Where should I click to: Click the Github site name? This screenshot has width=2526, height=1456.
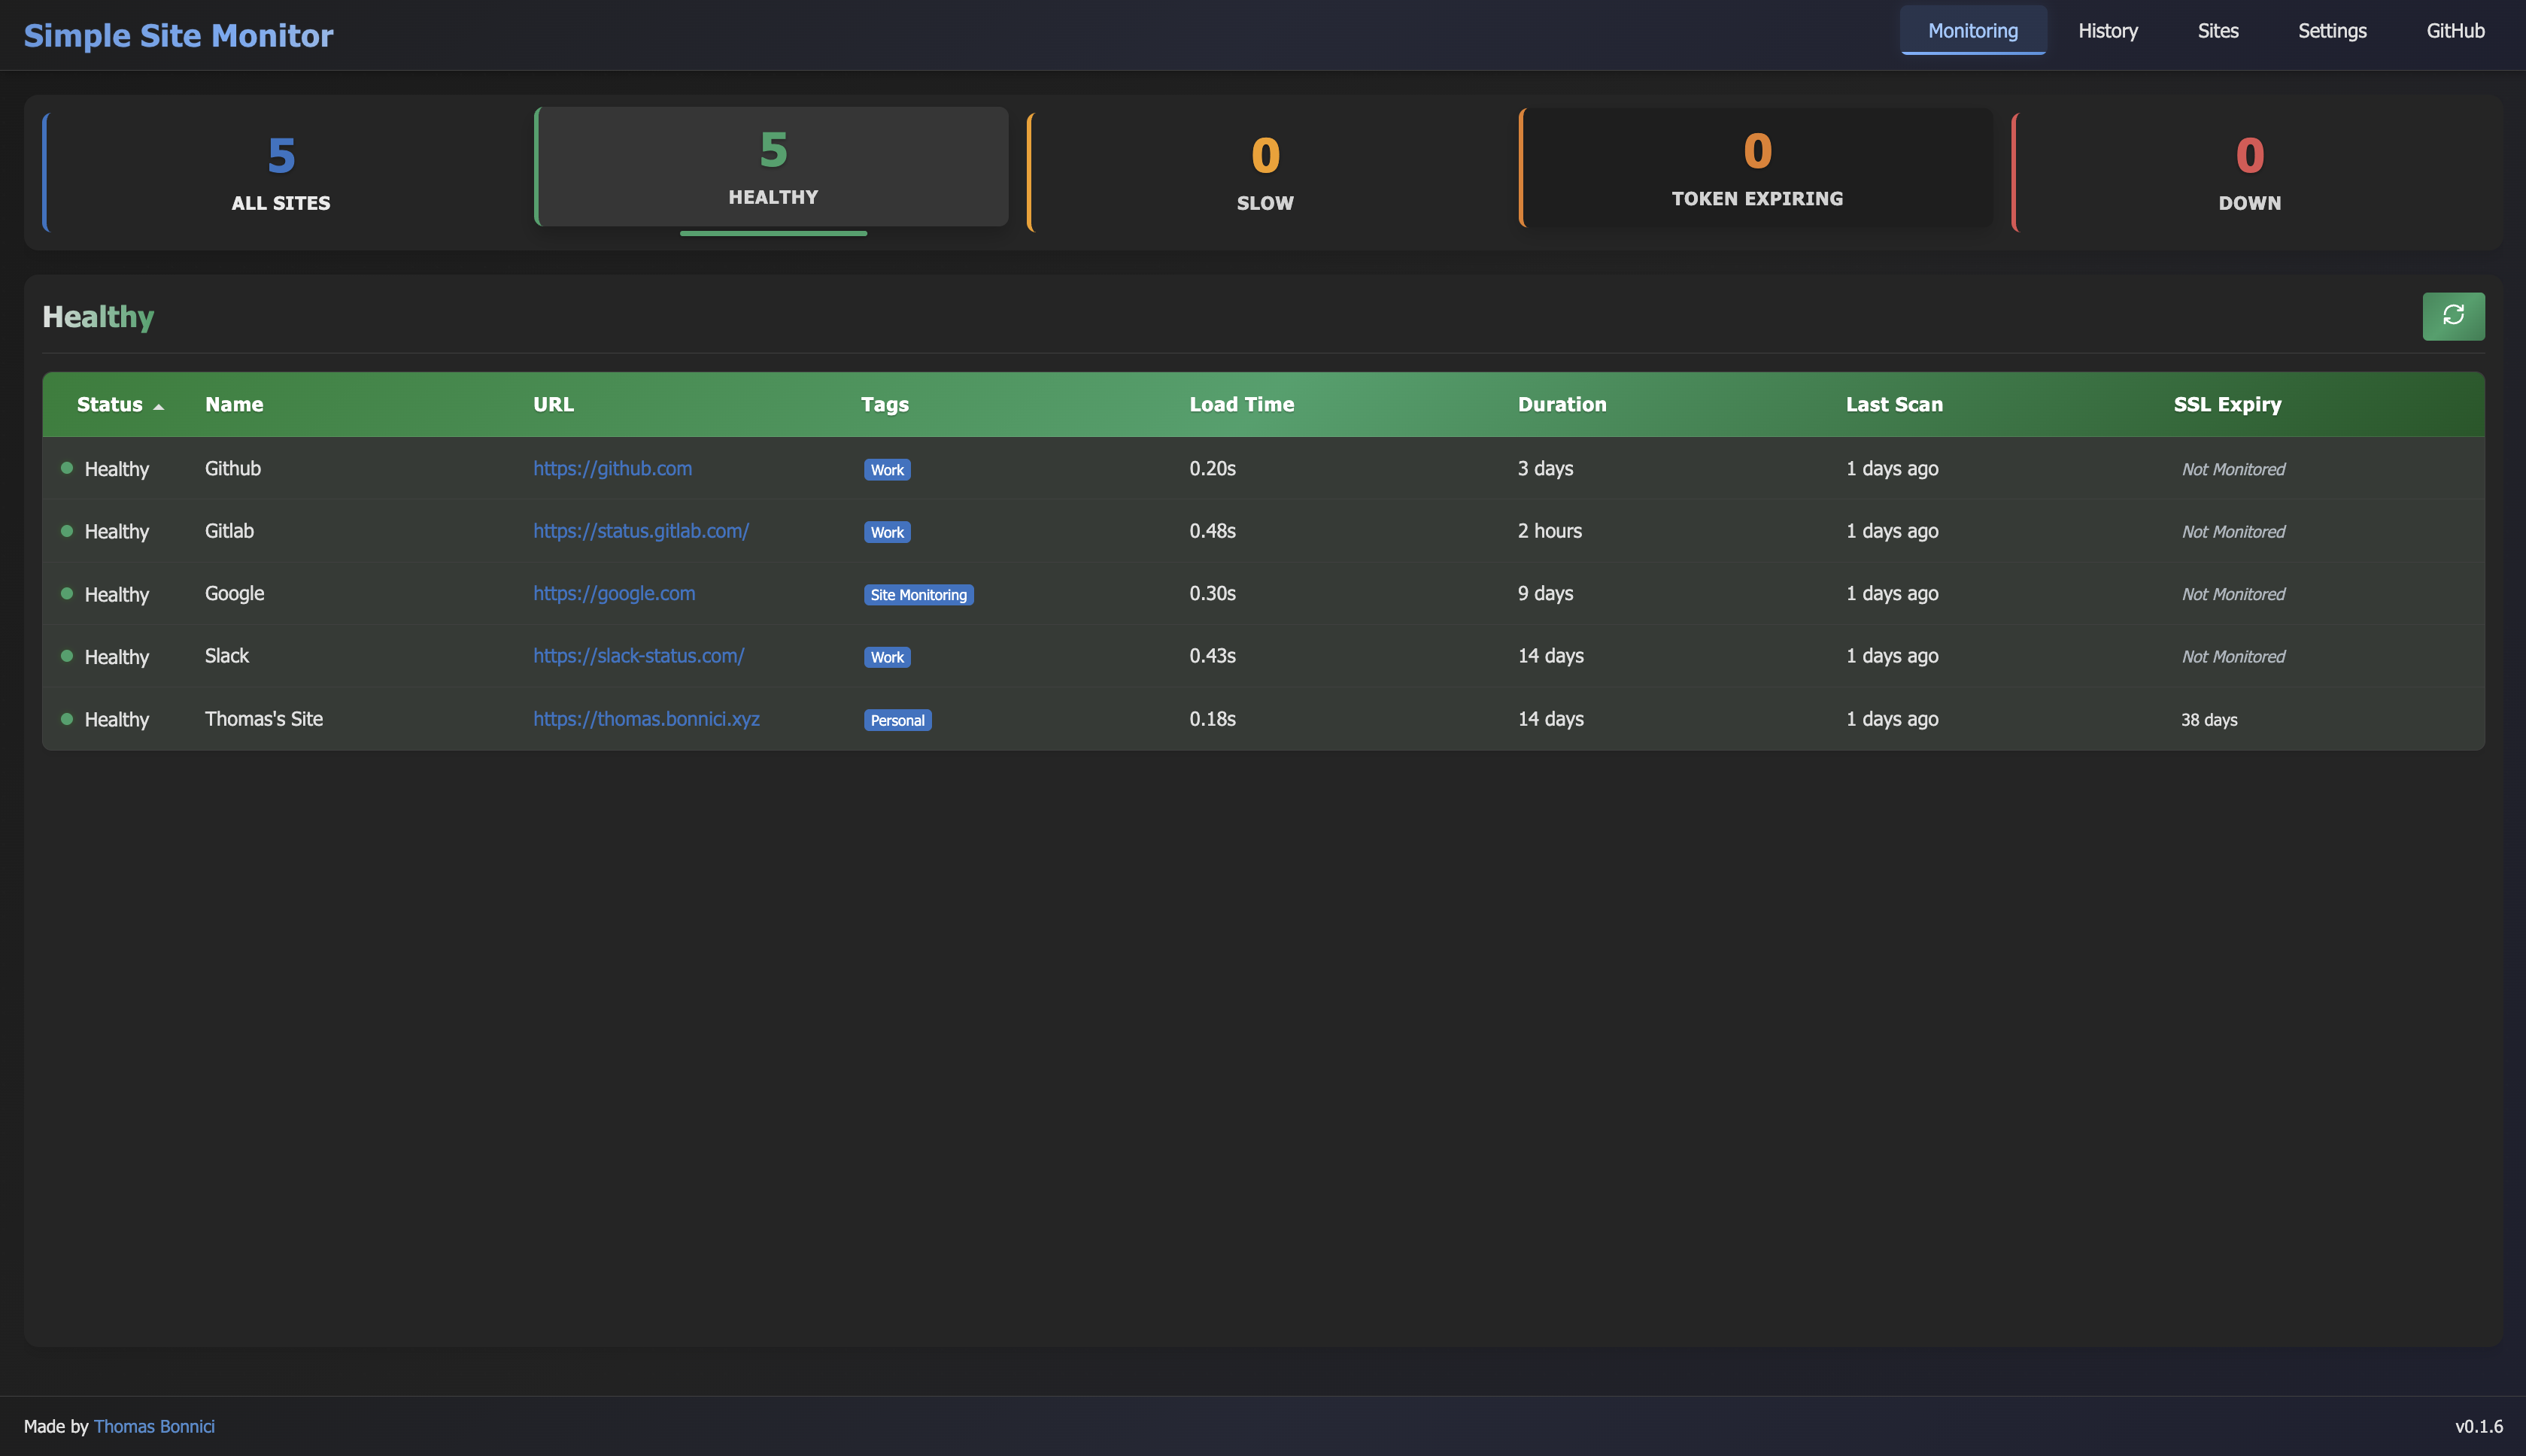pyautogui.click(x=233, y=468)
